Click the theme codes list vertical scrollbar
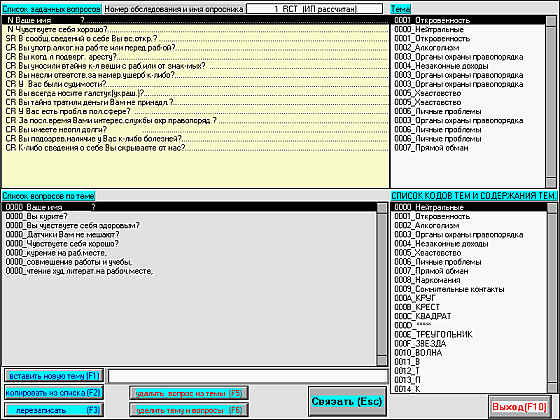The height and width of the screenshot is (420, 560). (552, 298)
